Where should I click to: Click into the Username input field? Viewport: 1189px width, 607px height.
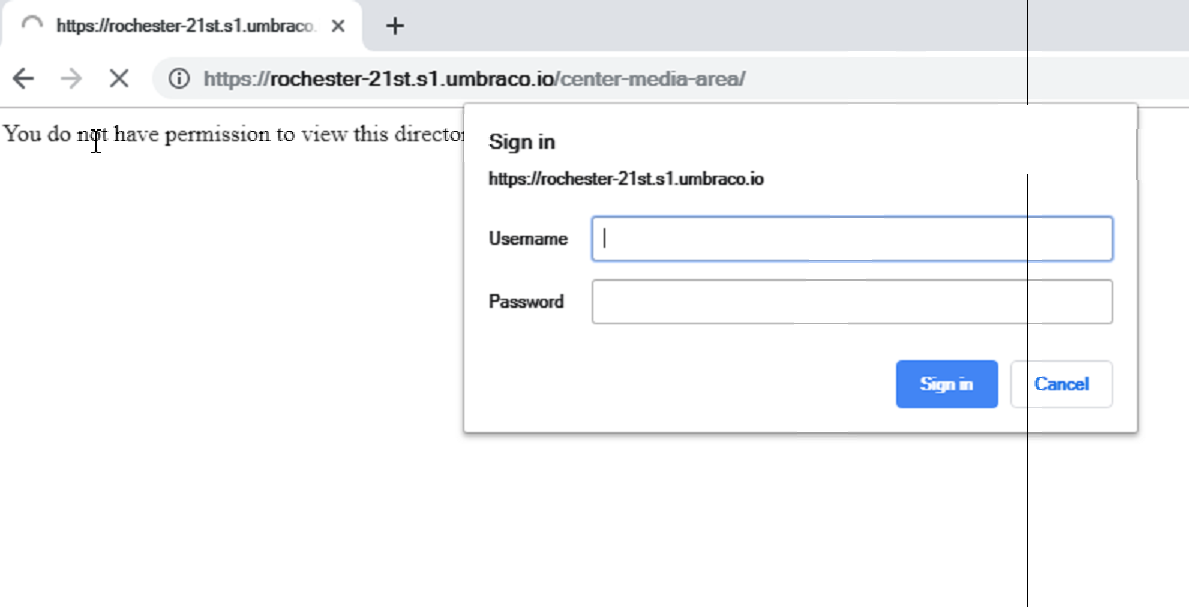click(x=852, y=239)
